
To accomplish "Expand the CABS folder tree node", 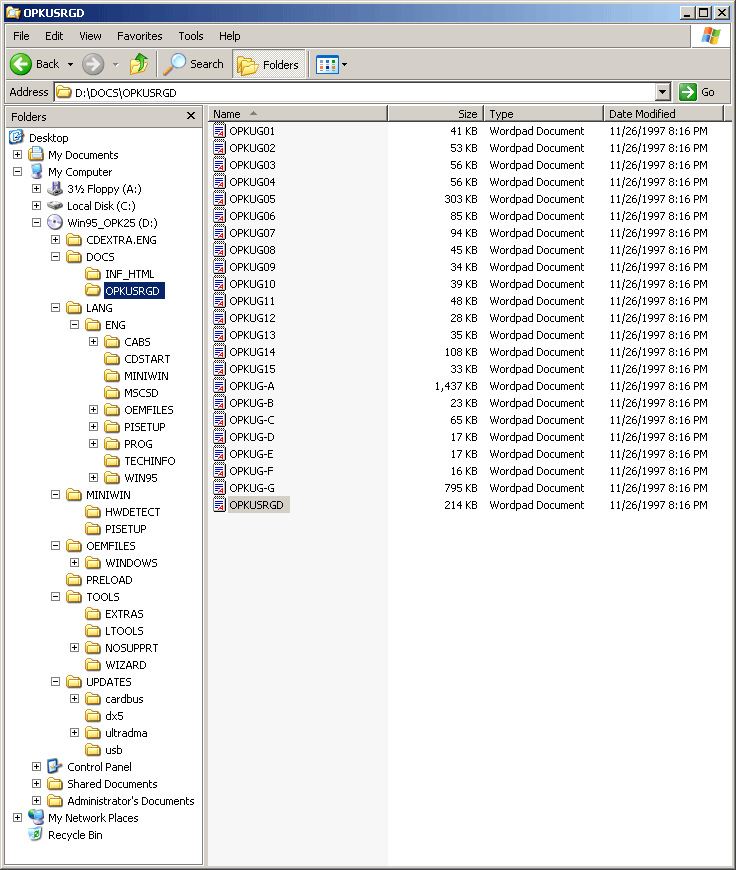I will click(x=94, y=342).
